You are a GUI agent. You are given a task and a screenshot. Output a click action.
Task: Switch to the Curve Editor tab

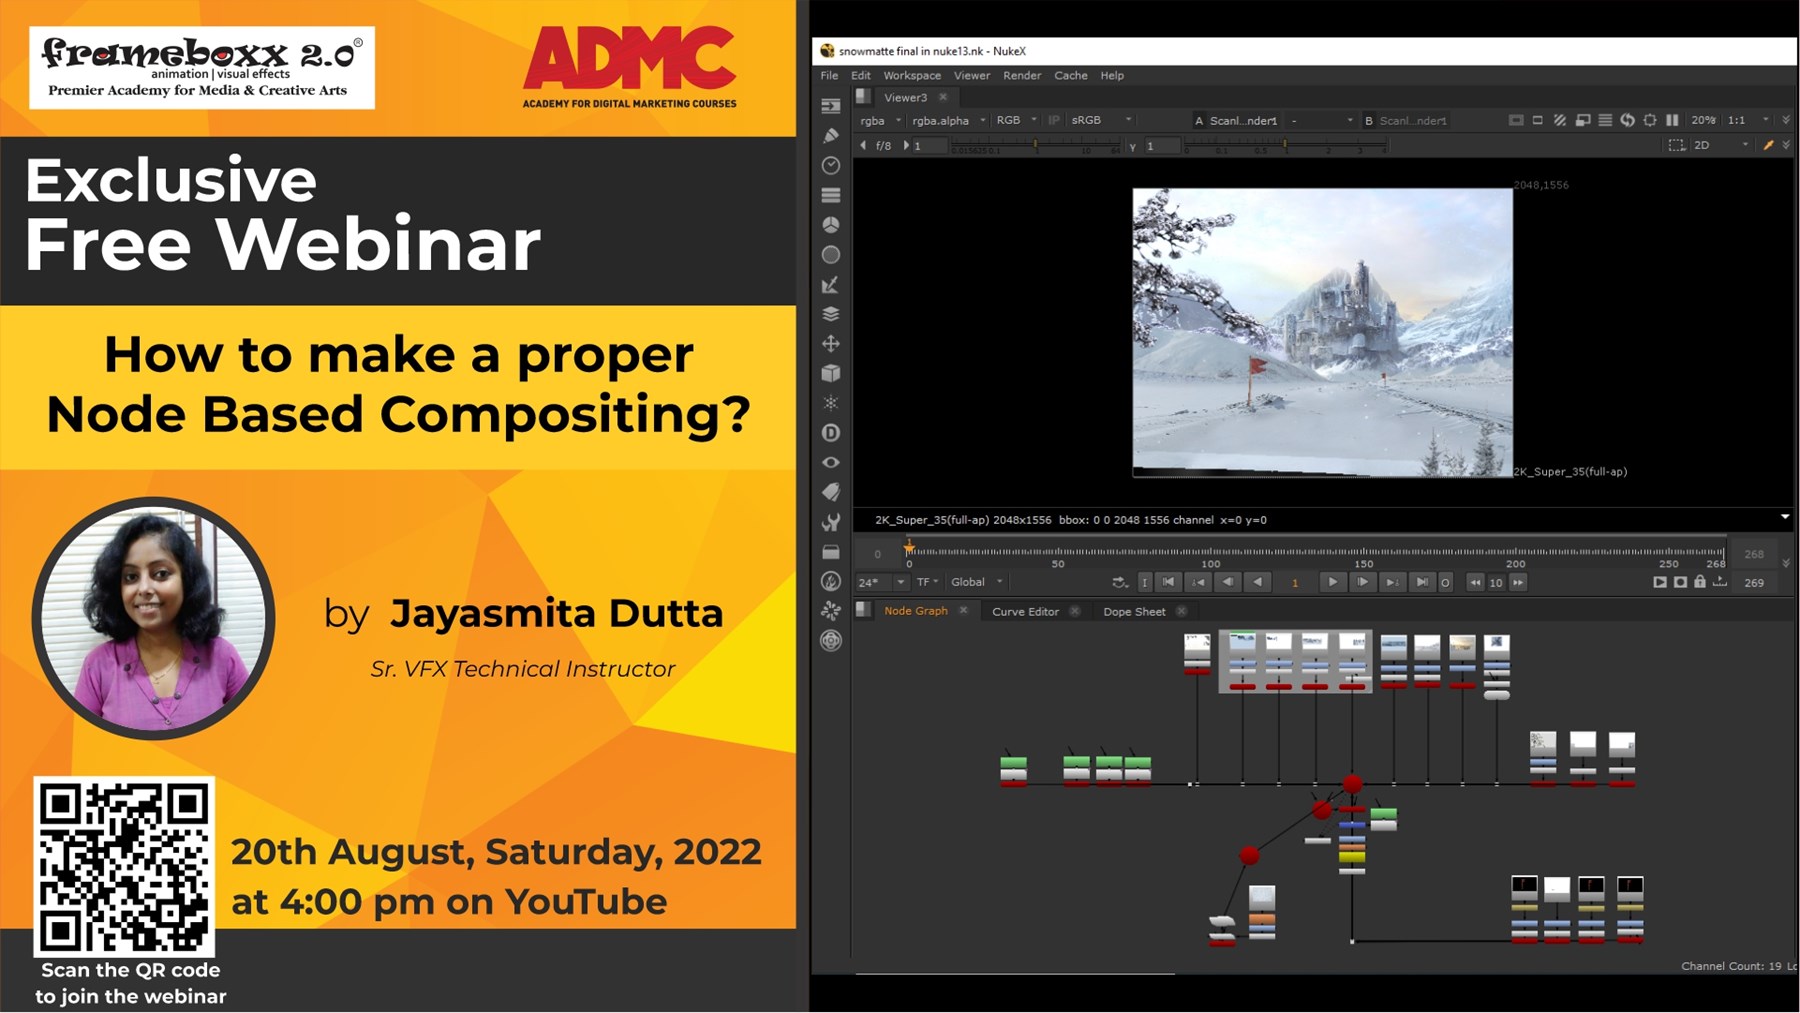[1024, 611]
